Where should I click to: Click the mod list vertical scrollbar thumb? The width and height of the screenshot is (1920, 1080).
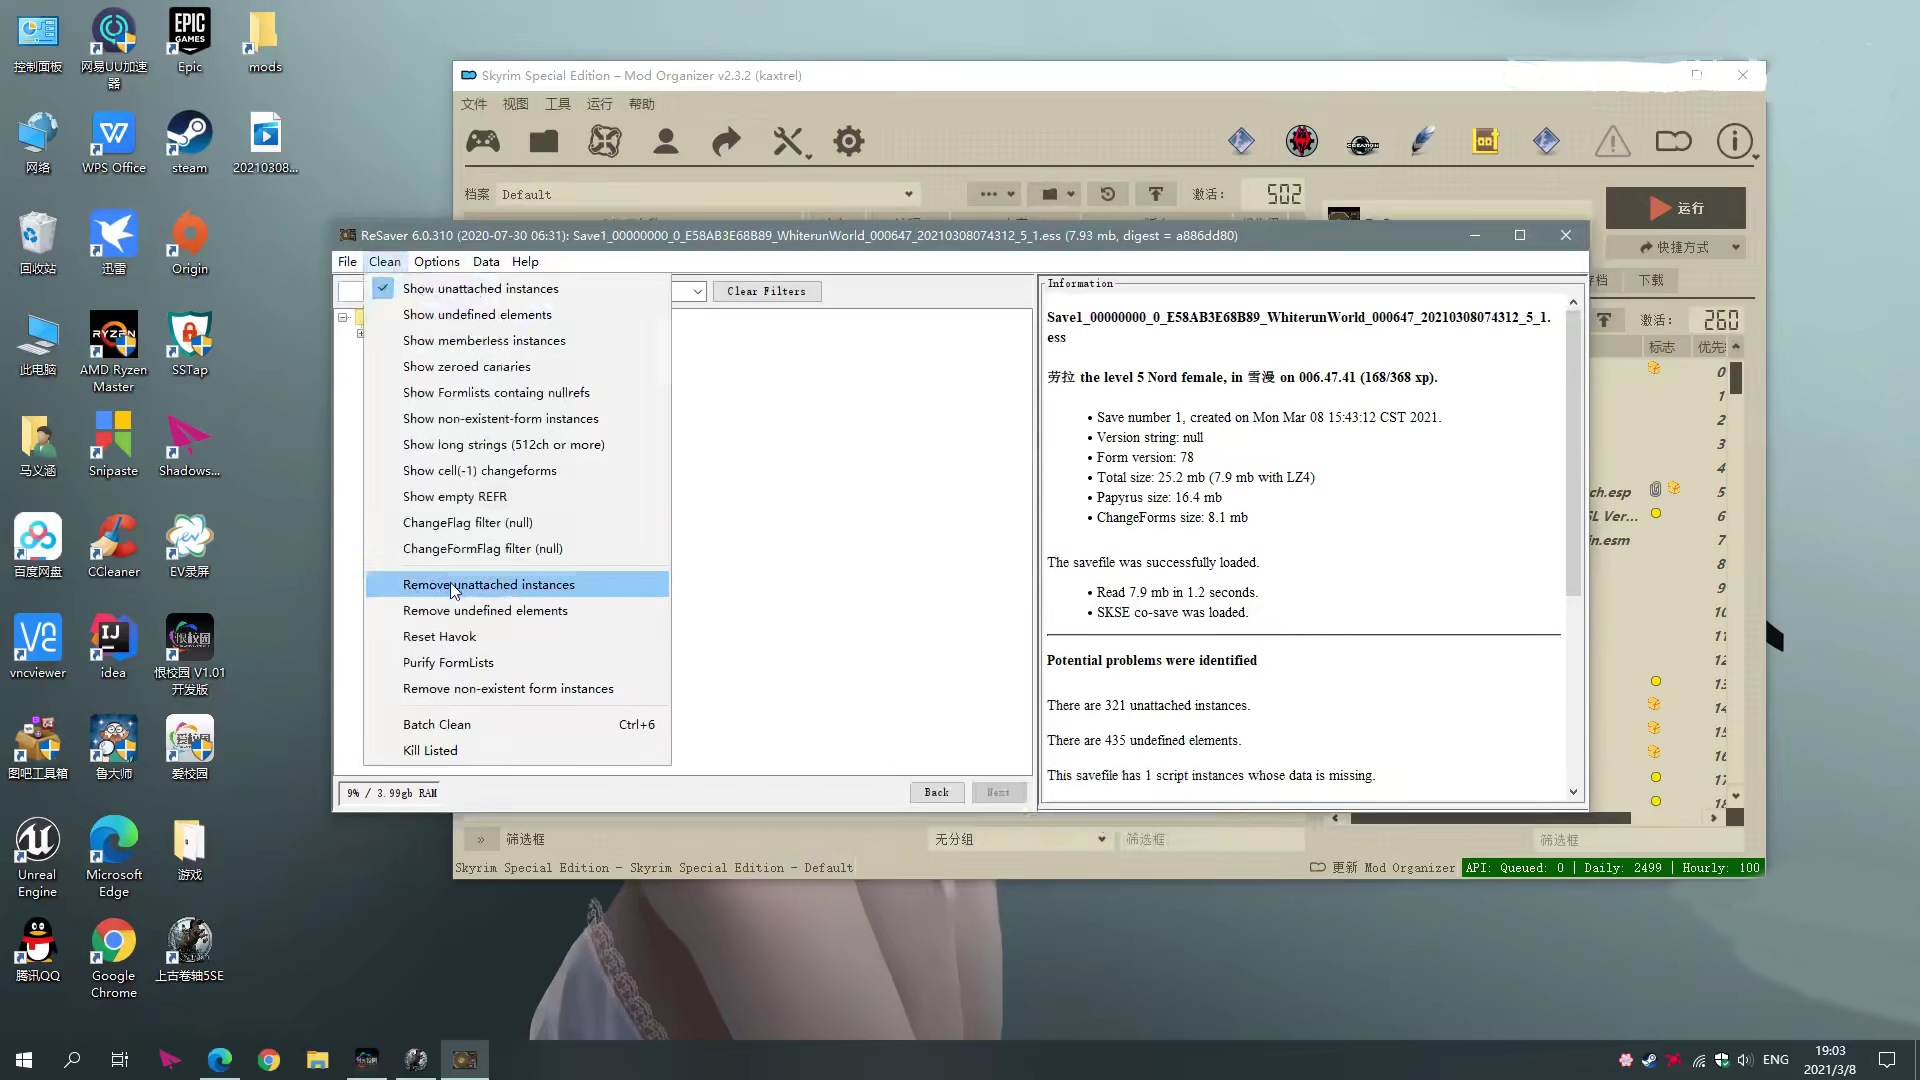tap(1736, 378)
